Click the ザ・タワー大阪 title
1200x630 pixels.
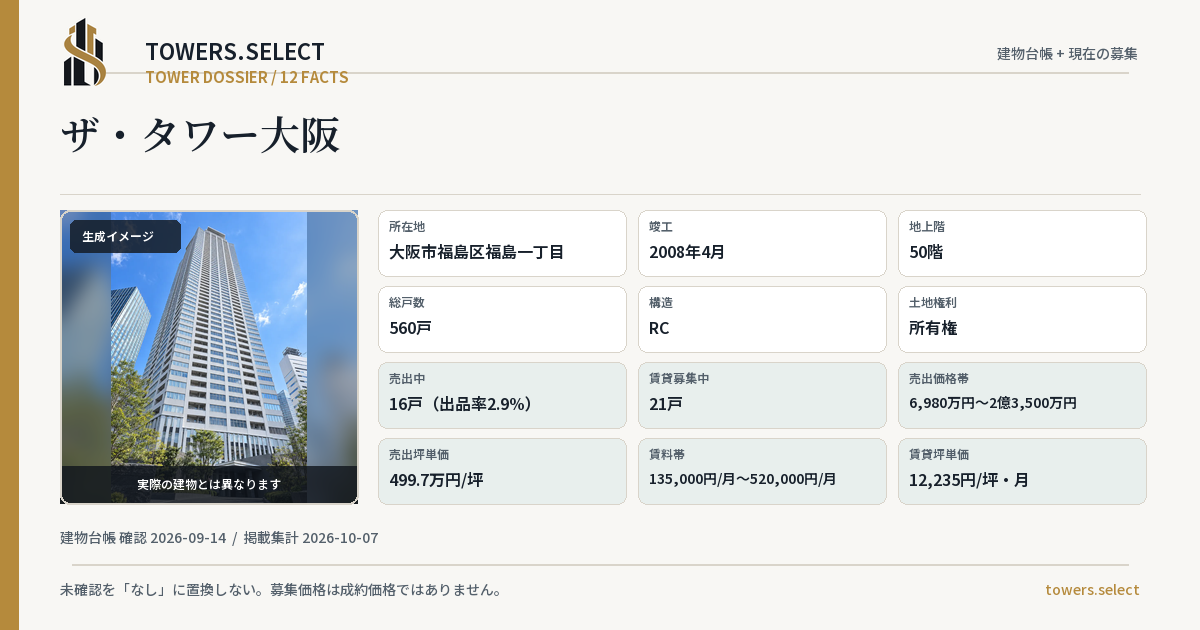tap(201, 135)
